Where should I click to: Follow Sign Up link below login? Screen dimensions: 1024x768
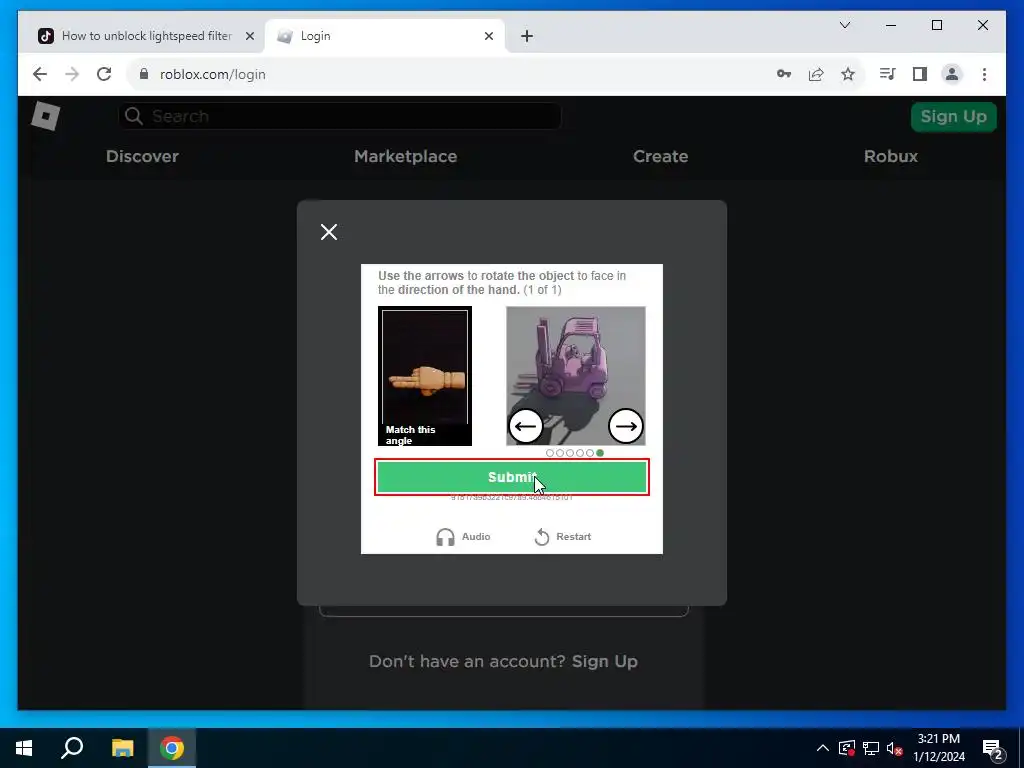pyautogui.click(x=605, y=662)
